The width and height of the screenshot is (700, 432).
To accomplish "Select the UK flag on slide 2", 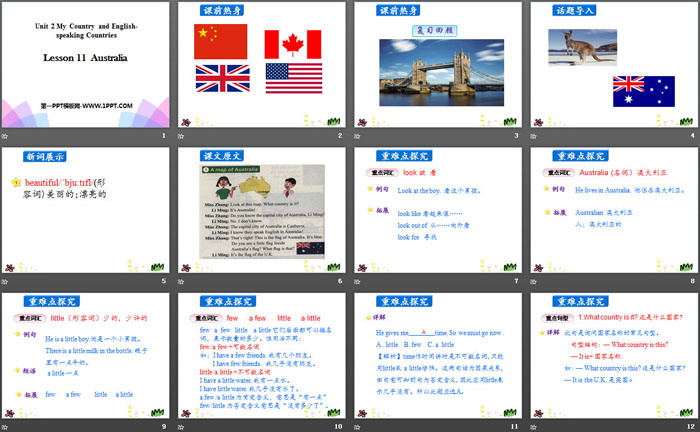I will point(223,78).
